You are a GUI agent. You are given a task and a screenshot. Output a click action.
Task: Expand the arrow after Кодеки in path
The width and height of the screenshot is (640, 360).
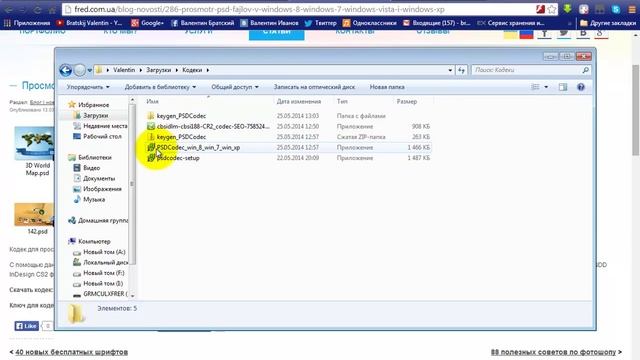pos(208,70)
